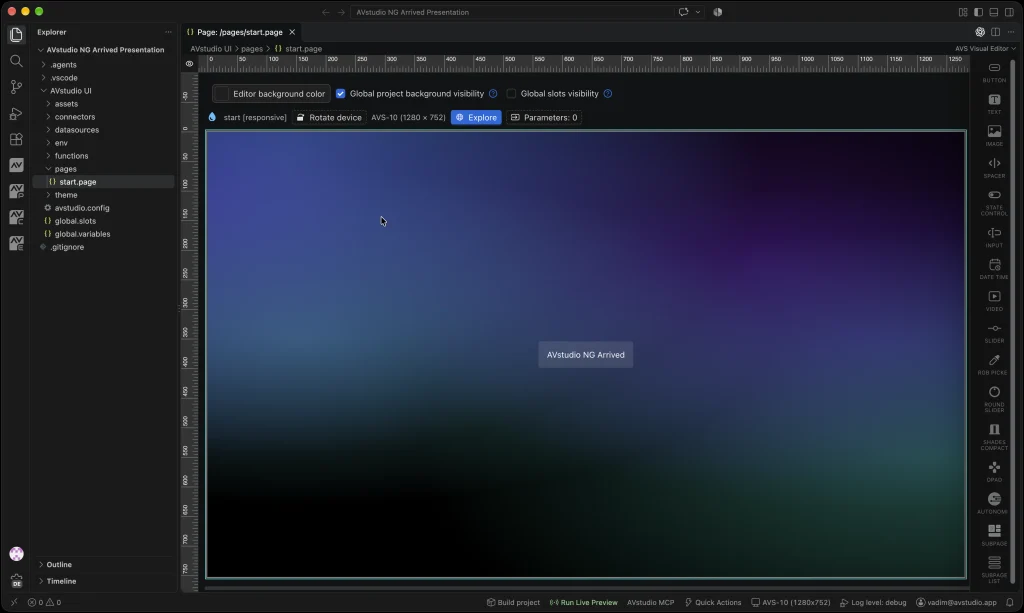
Task: Click the AVstudio NG Arrived canvas button
Action: point(585,354)
